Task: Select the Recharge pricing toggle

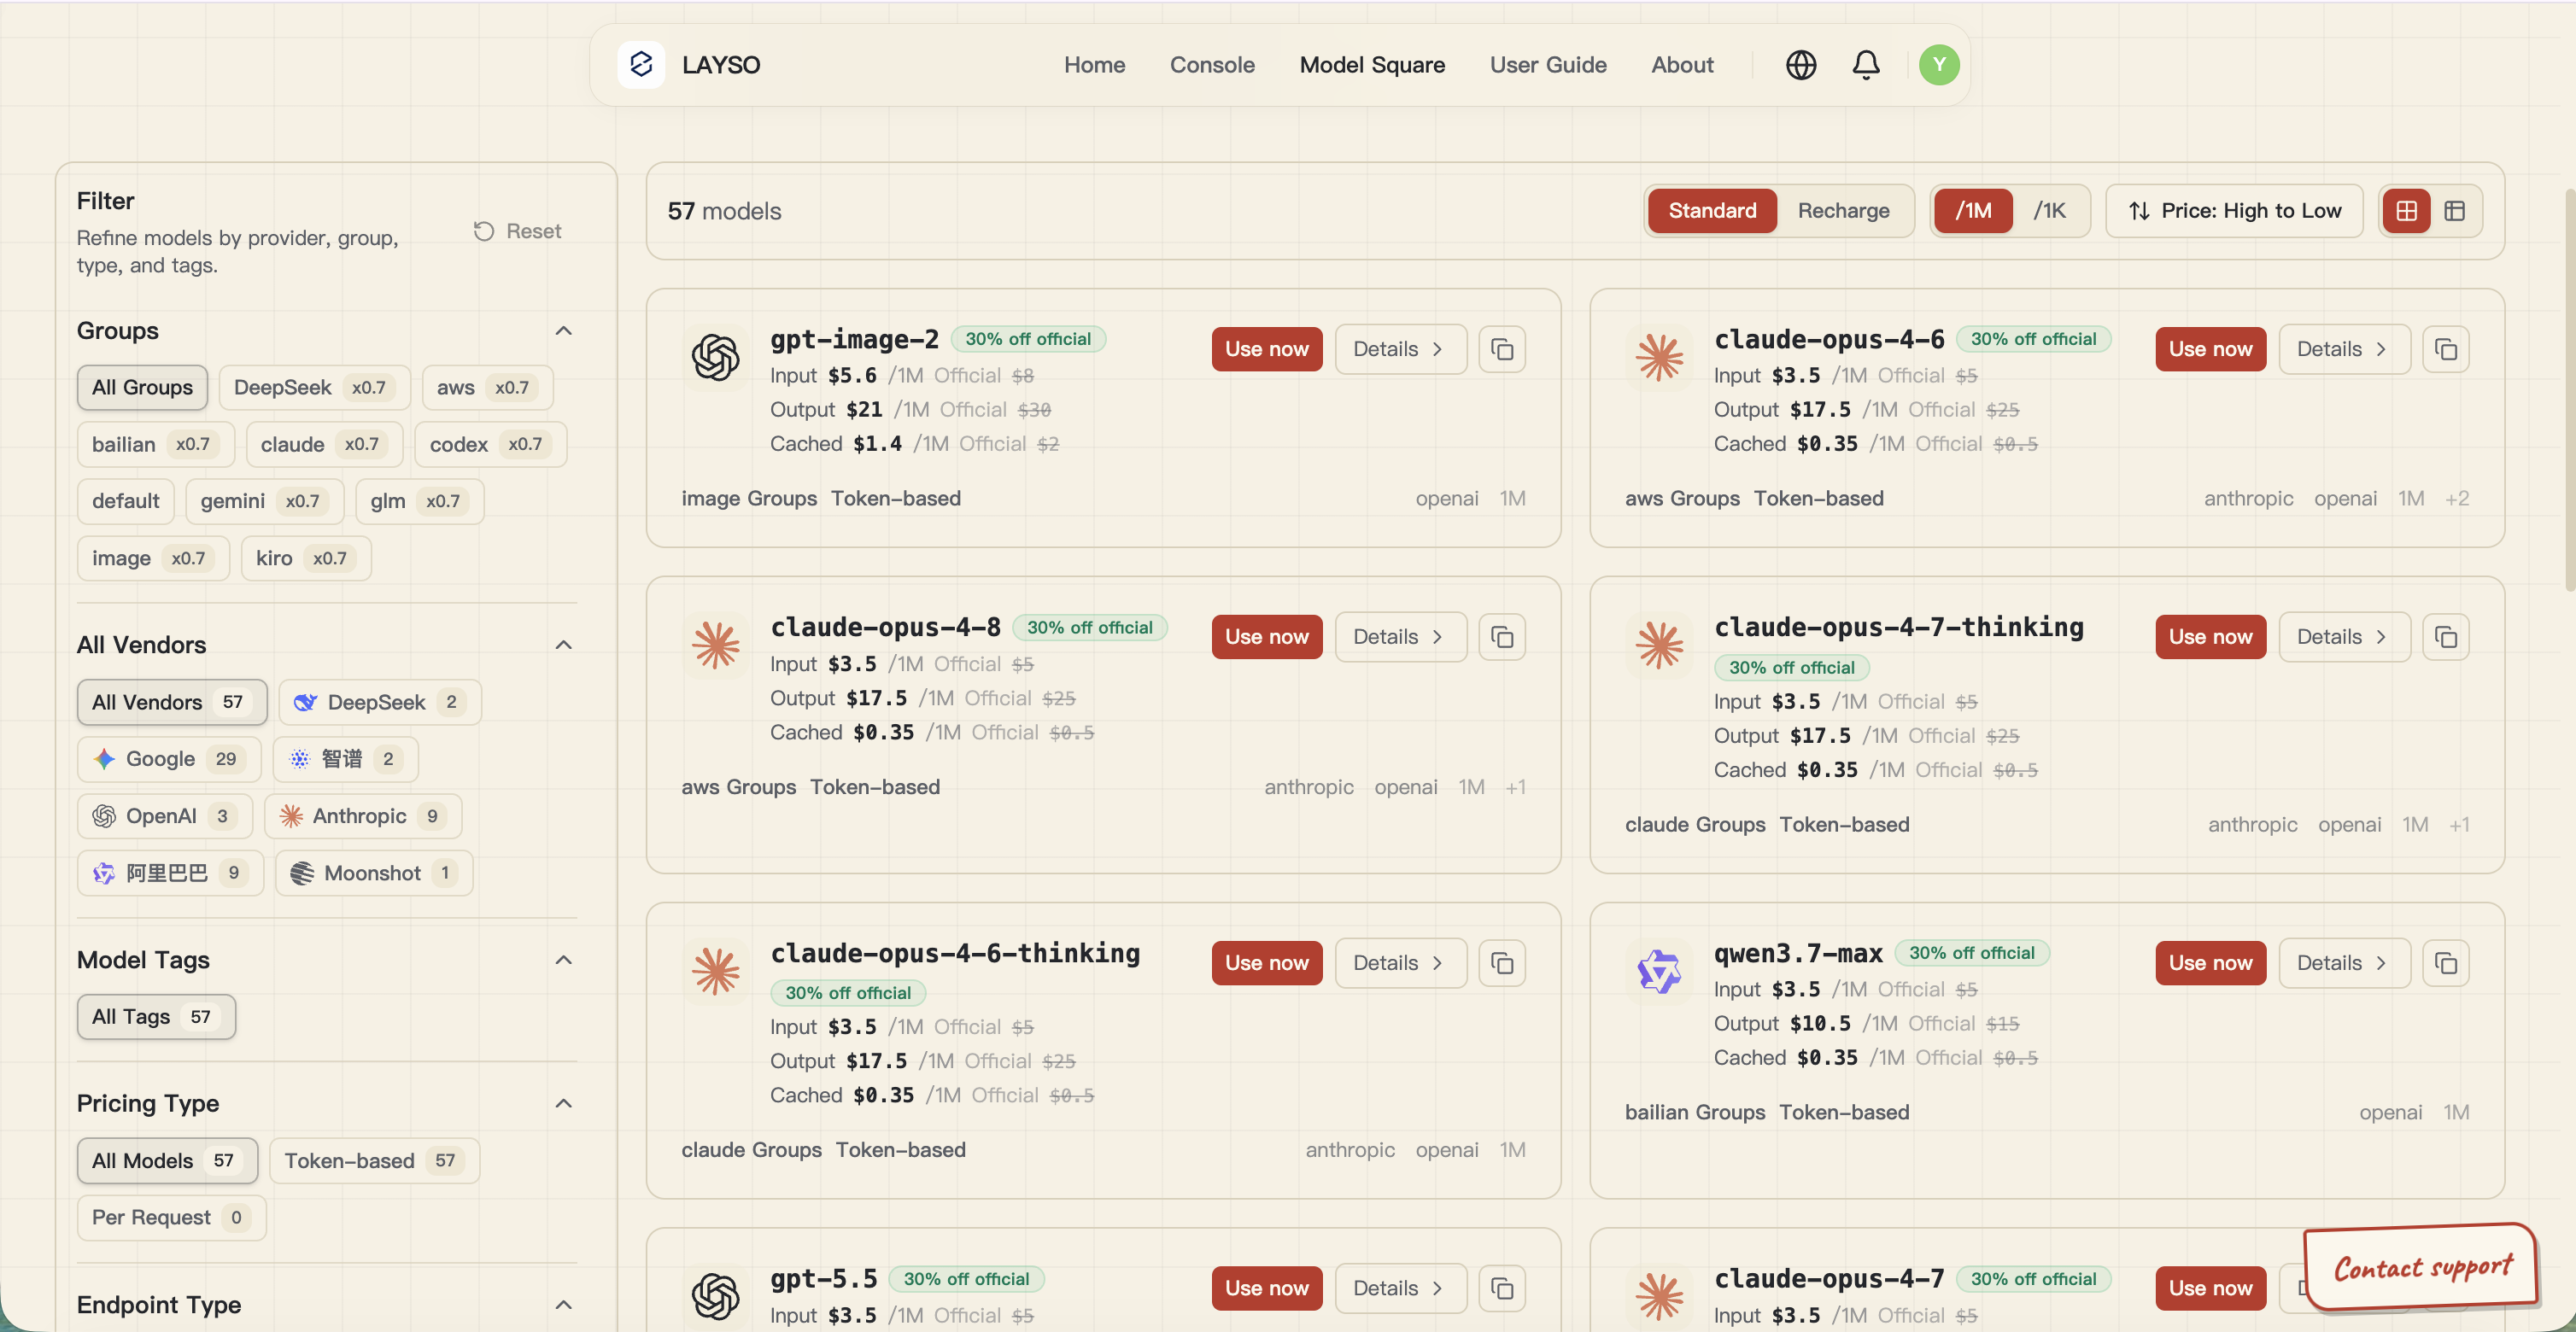Action: click(1844, 211)
